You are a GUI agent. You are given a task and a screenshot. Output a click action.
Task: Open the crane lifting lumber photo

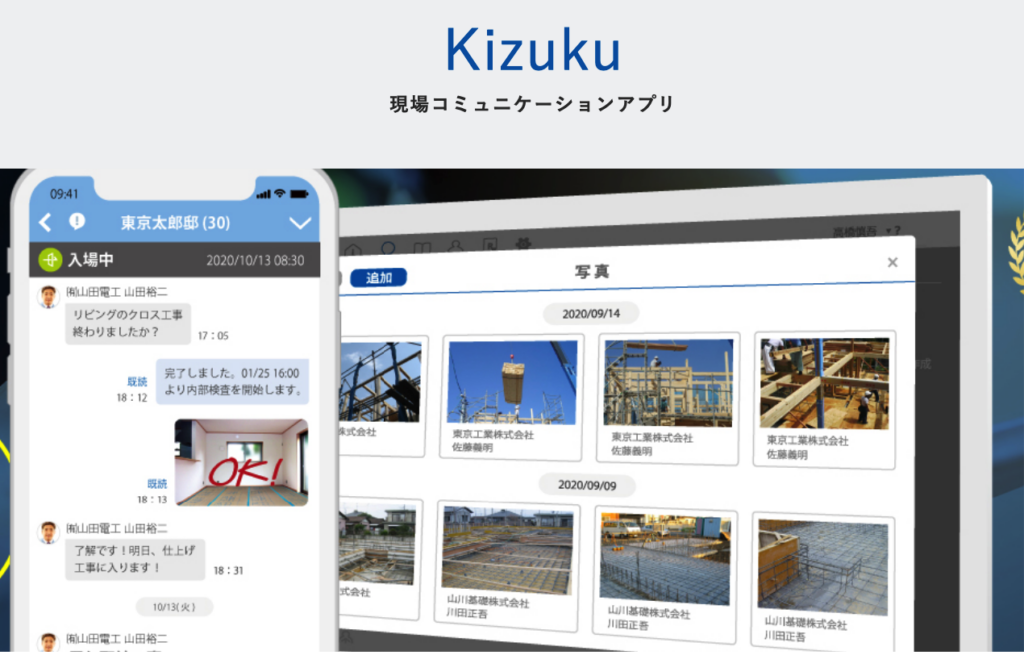point(512,381)
